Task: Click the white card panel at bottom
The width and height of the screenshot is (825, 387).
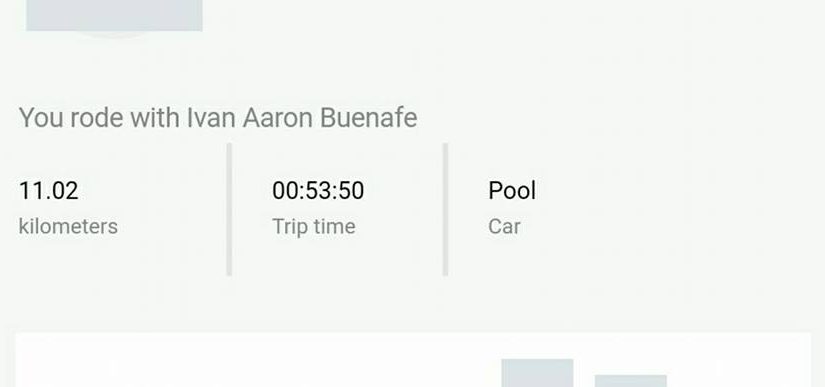Action: click(x=413, y=360)
